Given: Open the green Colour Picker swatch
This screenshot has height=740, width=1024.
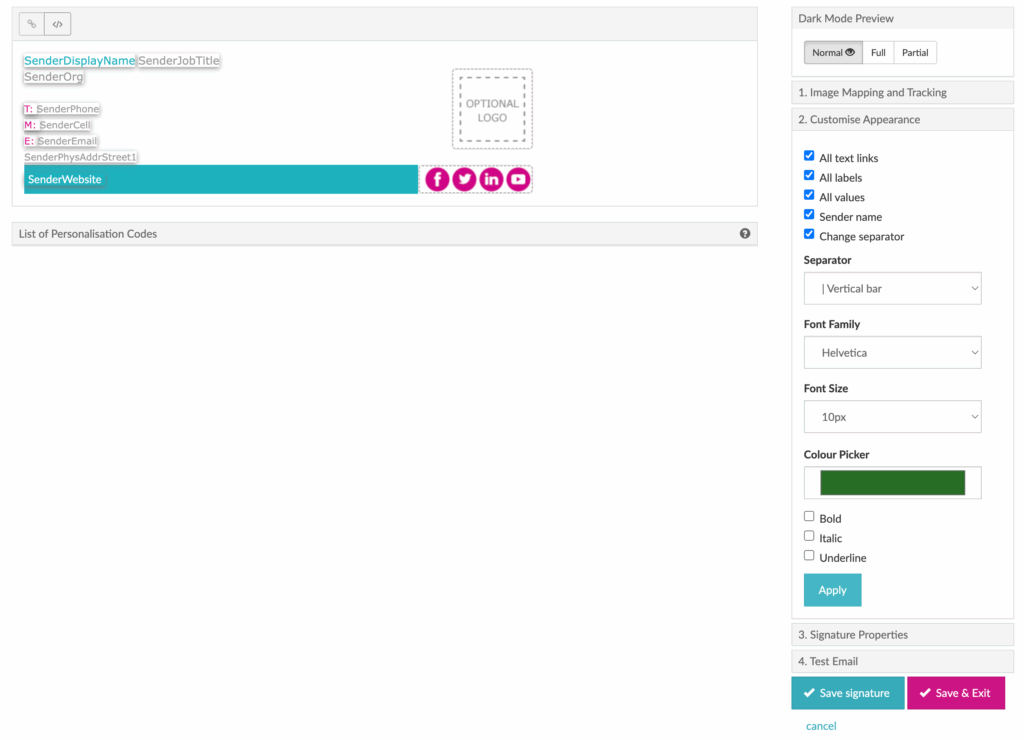Looking at the screenshot, I should 892,483.
